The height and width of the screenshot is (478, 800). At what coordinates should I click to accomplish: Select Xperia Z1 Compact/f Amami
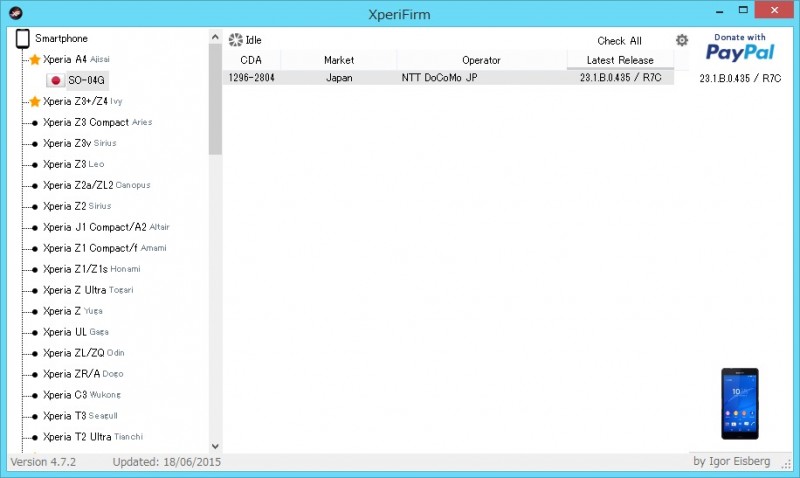coord(105,247)
